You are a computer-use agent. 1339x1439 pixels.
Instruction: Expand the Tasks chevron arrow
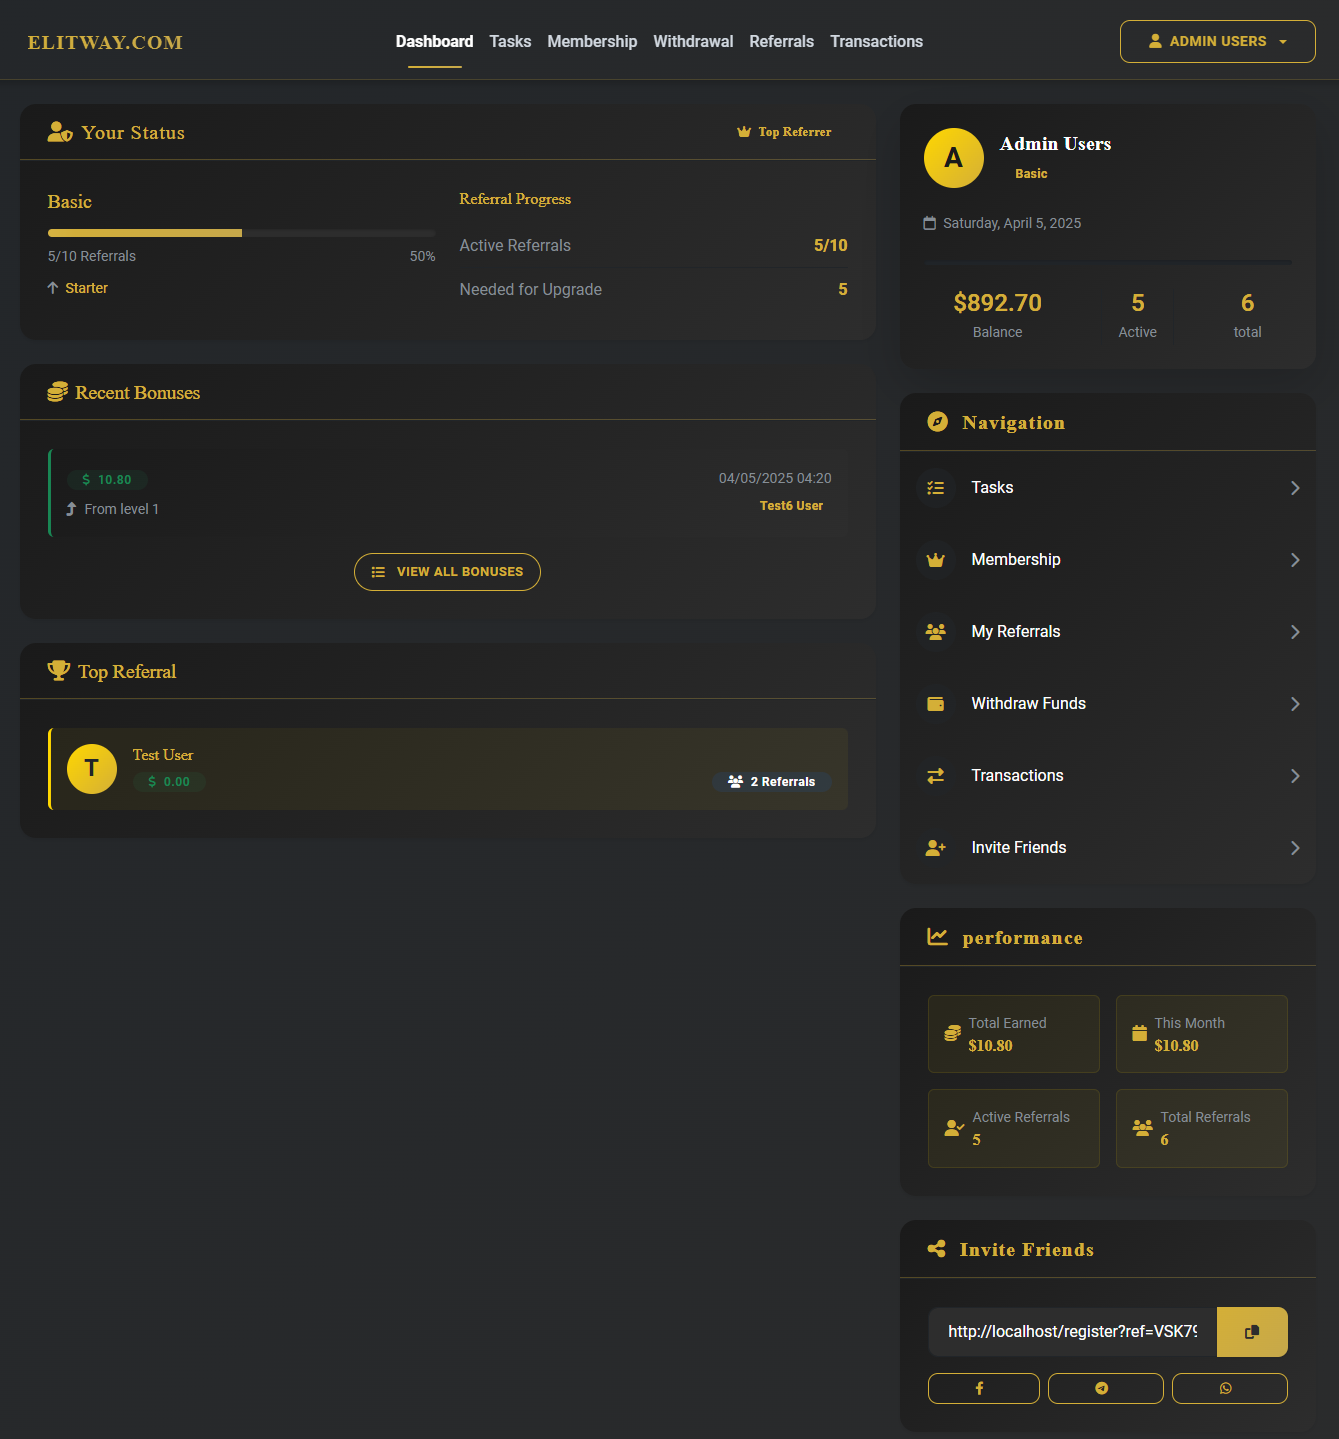tap(1295, 488)
